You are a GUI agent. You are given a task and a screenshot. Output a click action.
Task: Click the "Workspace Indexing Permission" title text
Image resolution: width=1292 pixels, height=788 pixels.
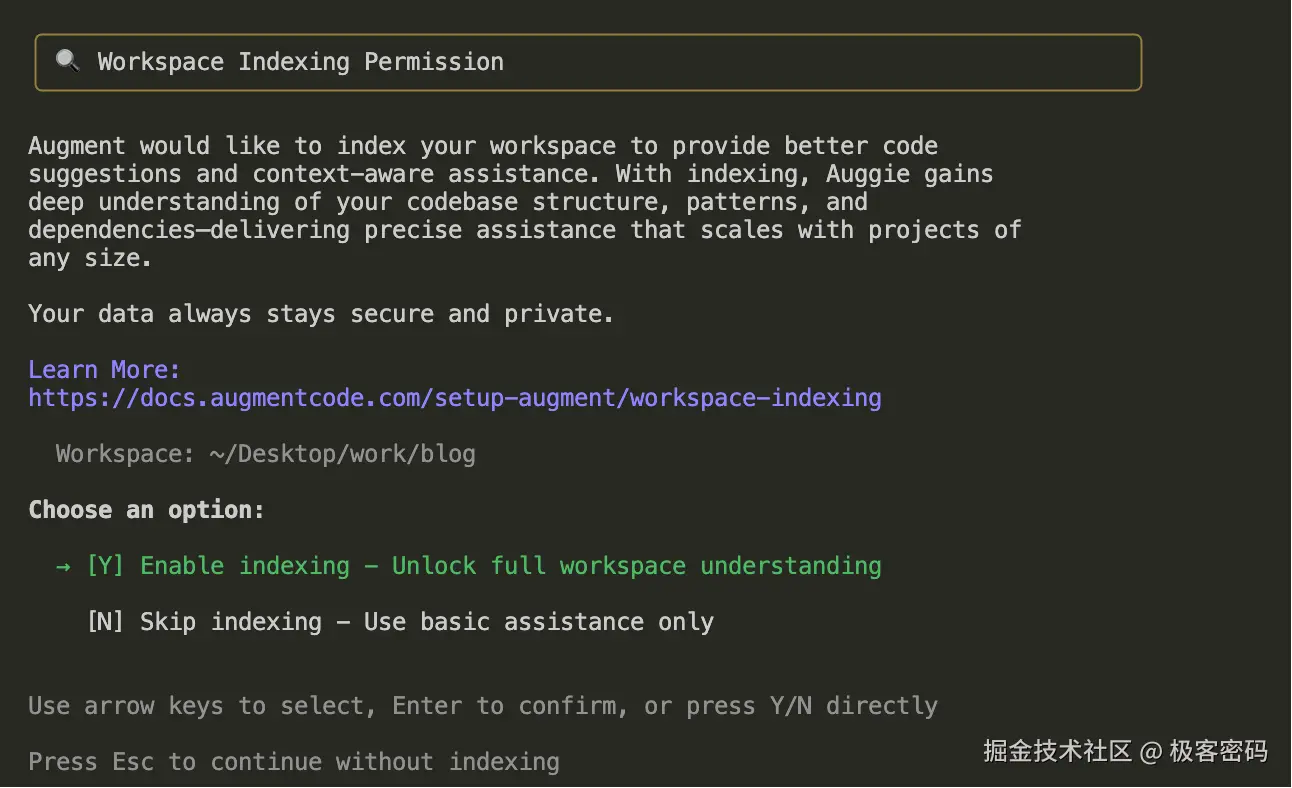[300, 62]
